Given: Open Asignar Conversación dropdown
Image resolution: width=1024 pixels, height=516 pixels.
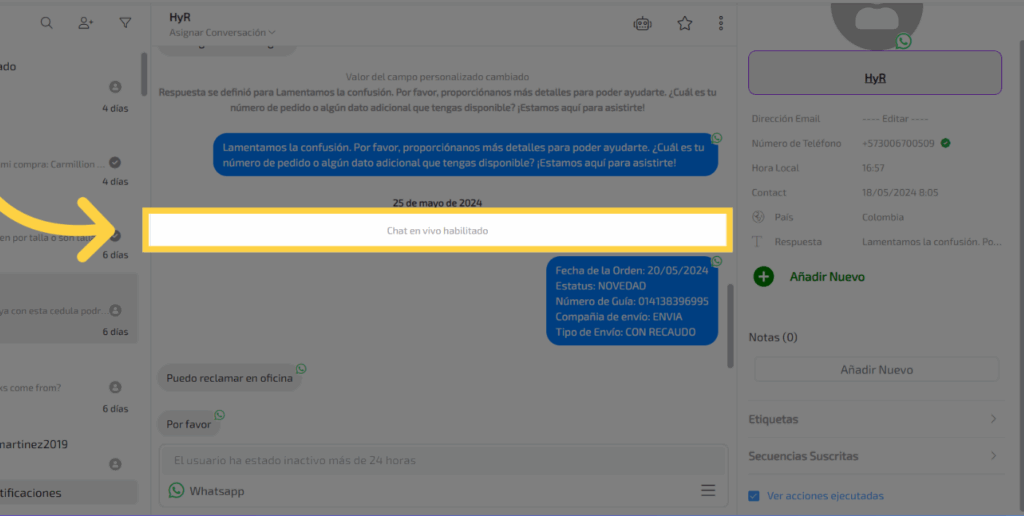Looking at the screenshot, I should coord(222,32).
